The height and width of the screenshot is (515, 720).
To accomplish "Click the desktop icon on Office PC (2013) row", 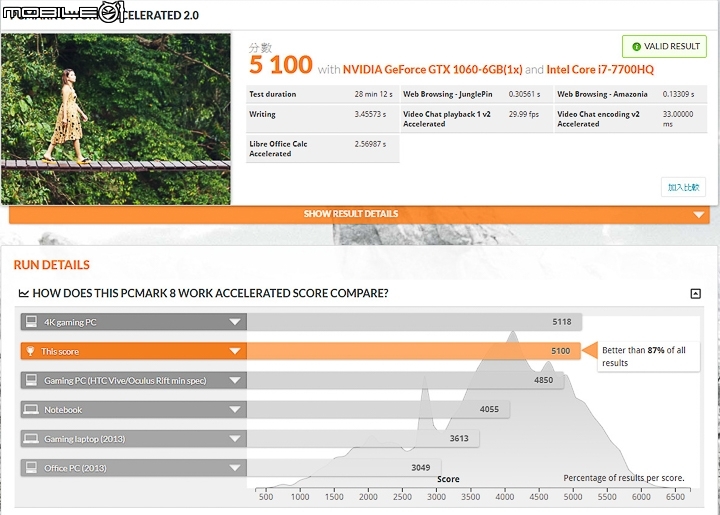I will click(31, 468).
